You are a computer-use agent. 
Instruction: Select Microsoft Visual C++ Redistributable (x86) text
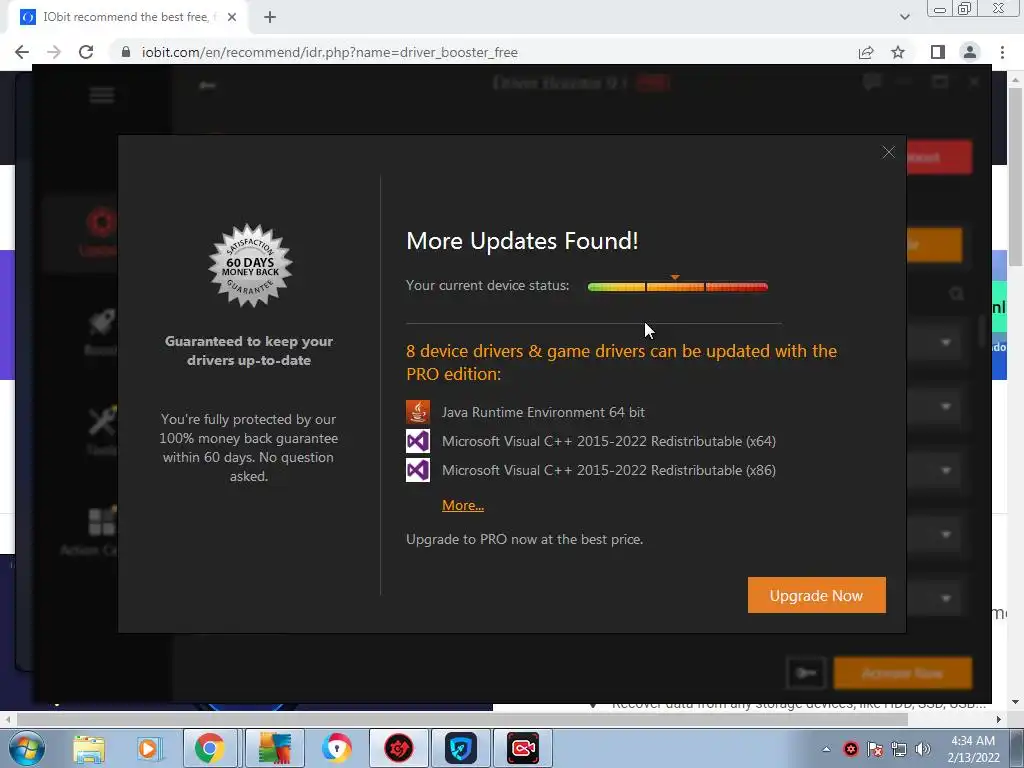609,470
